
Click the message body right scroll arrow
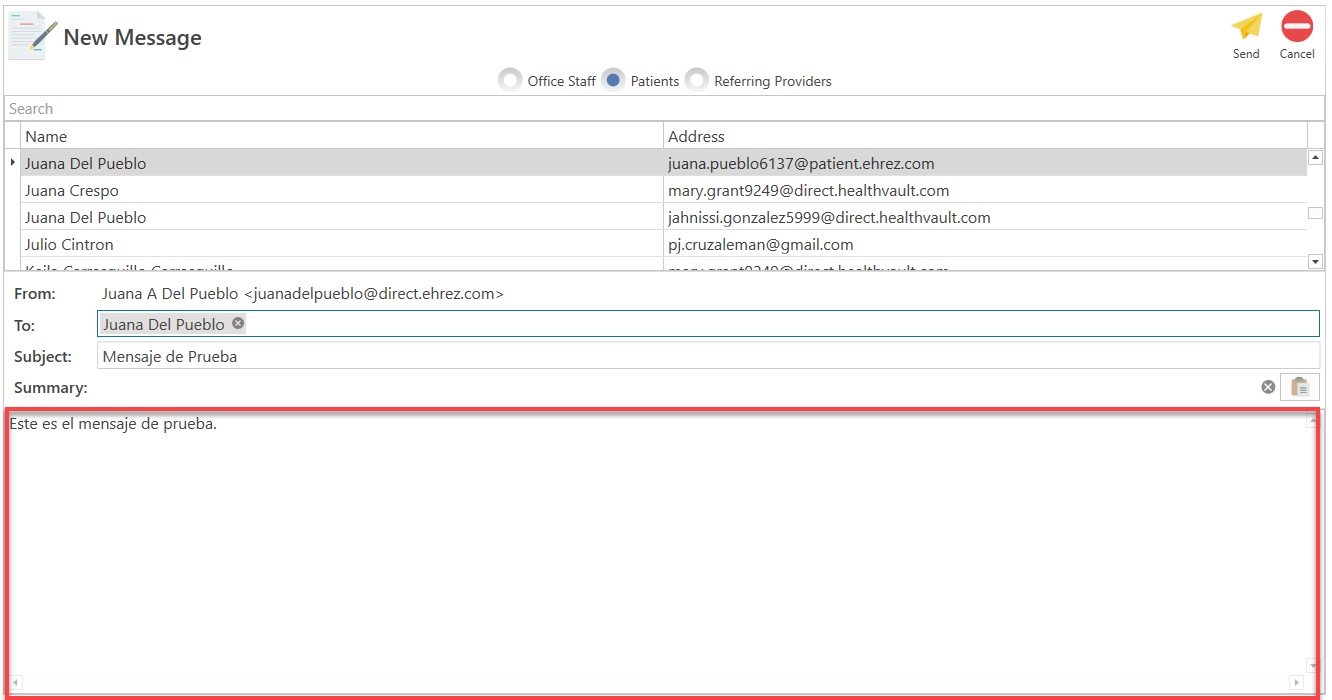click(1297, 682)
